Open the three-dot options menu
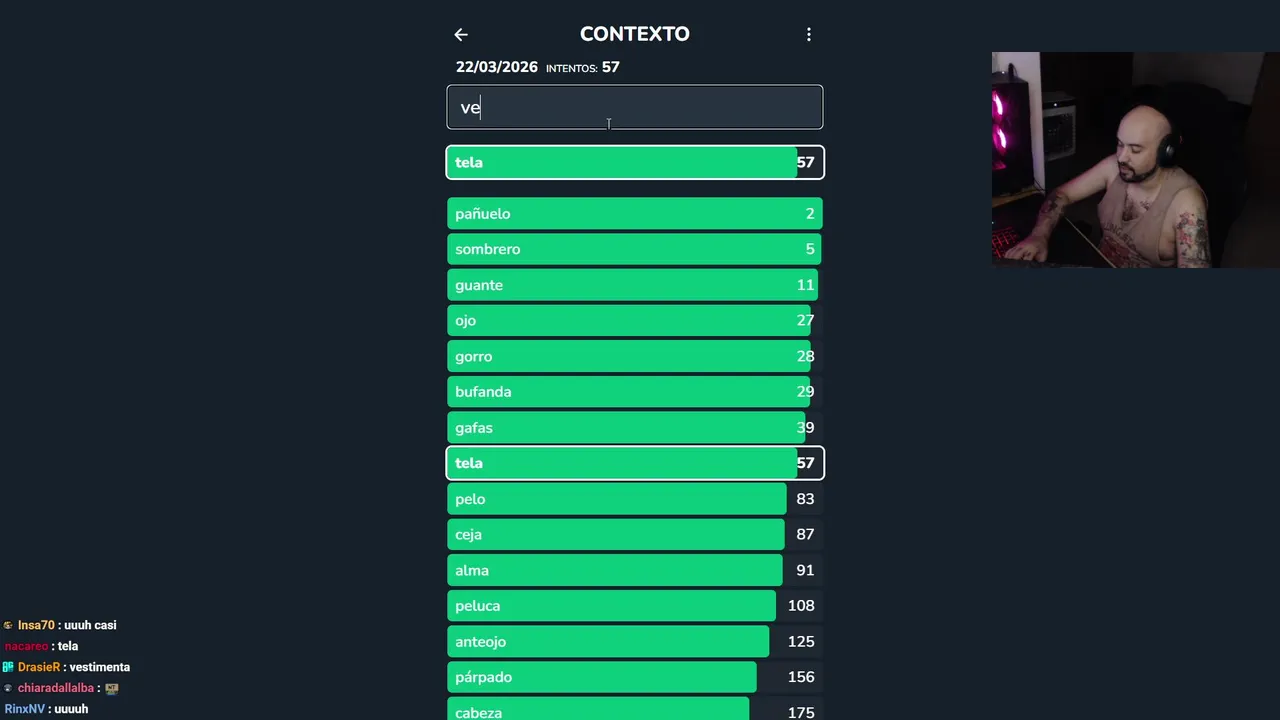 coord(809,35)
